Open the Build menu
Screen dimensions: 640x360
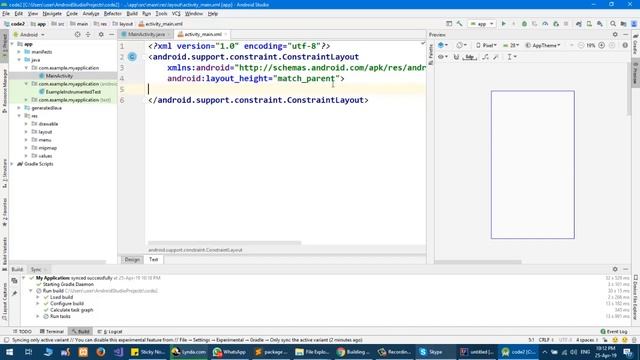[x=132, y=13]
